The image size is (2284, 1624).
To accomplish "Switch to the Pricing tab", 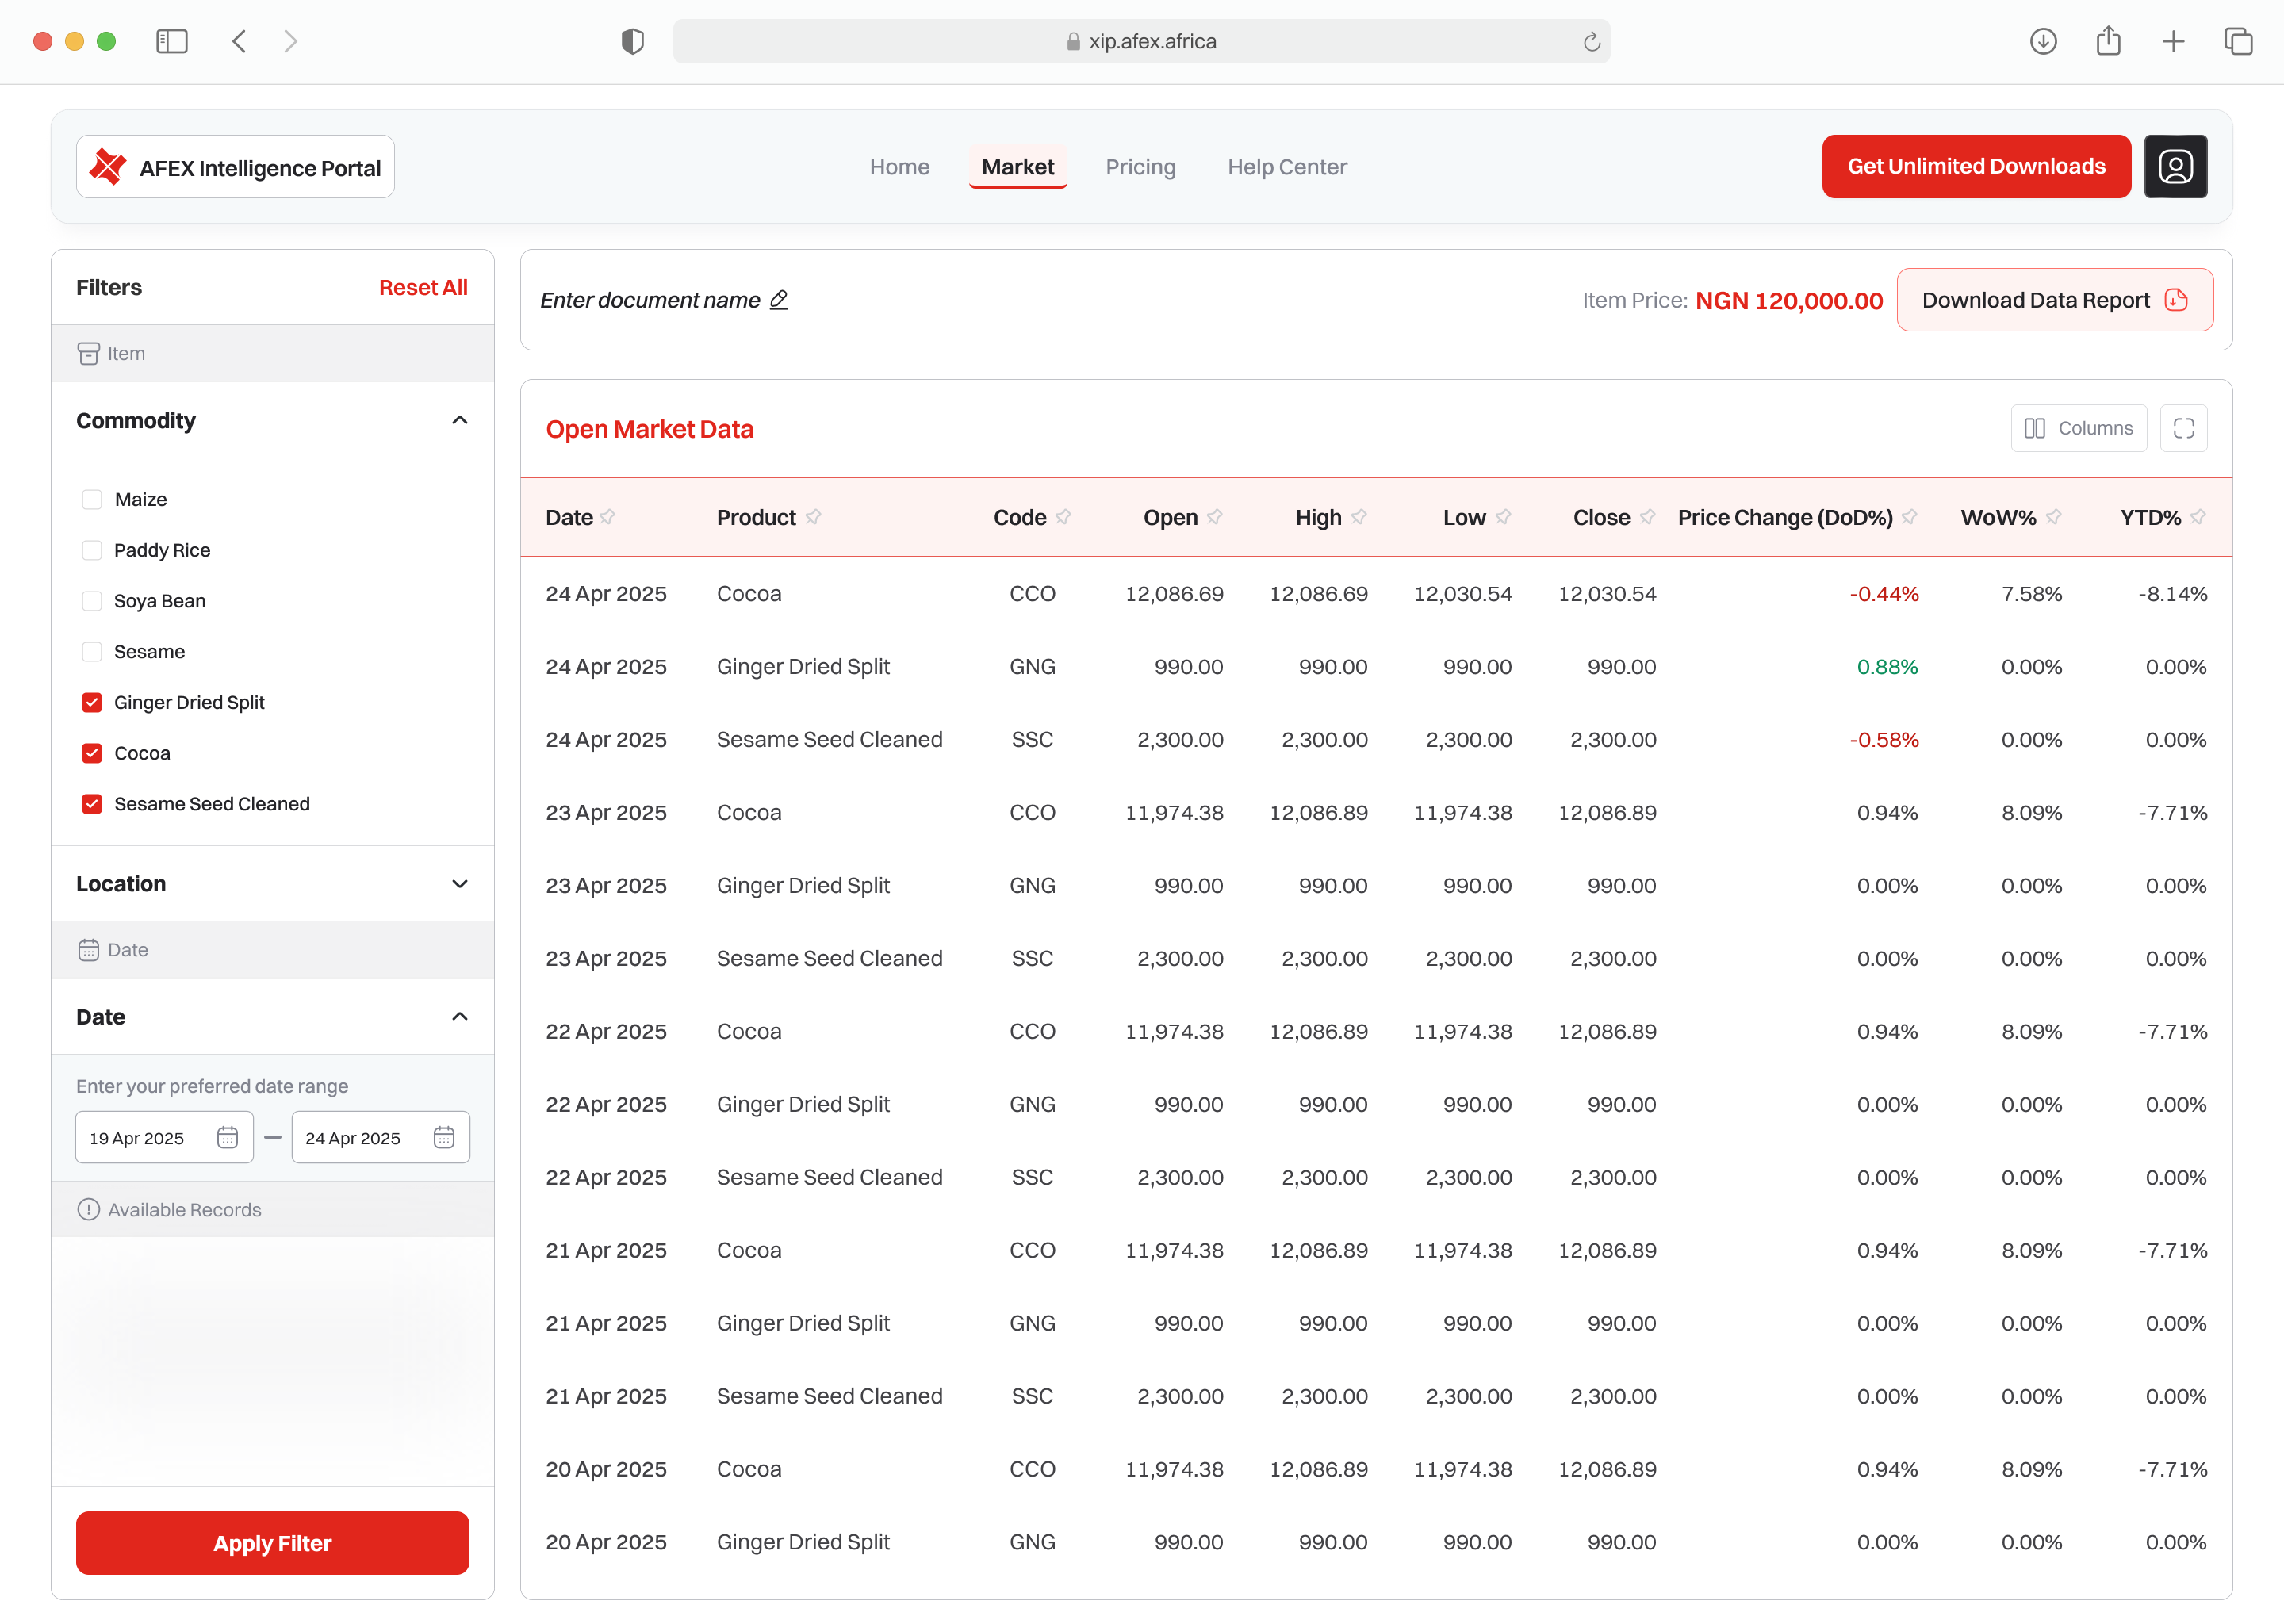I will point(1141,166).
